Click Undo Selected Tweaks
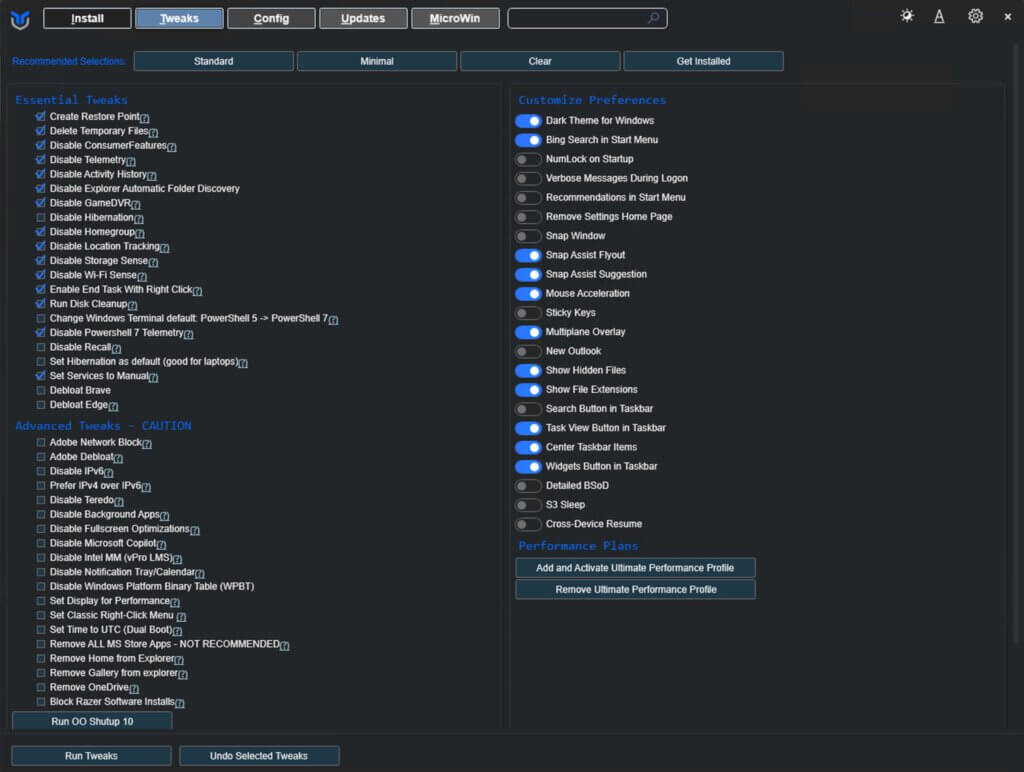The image size is (1024, 772). click(x=259, y=756)
